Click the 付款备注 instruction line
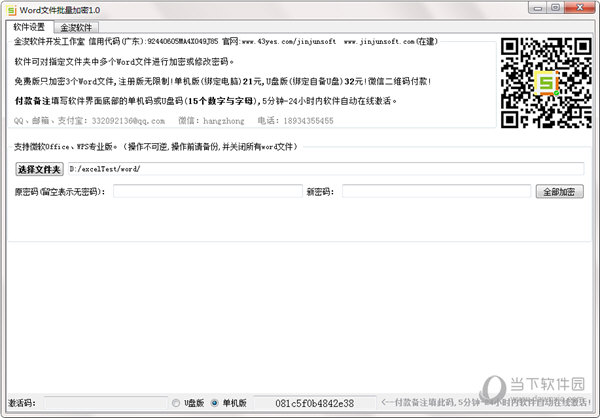This screenshot has height=418, width=600. (x=205, y=101)
